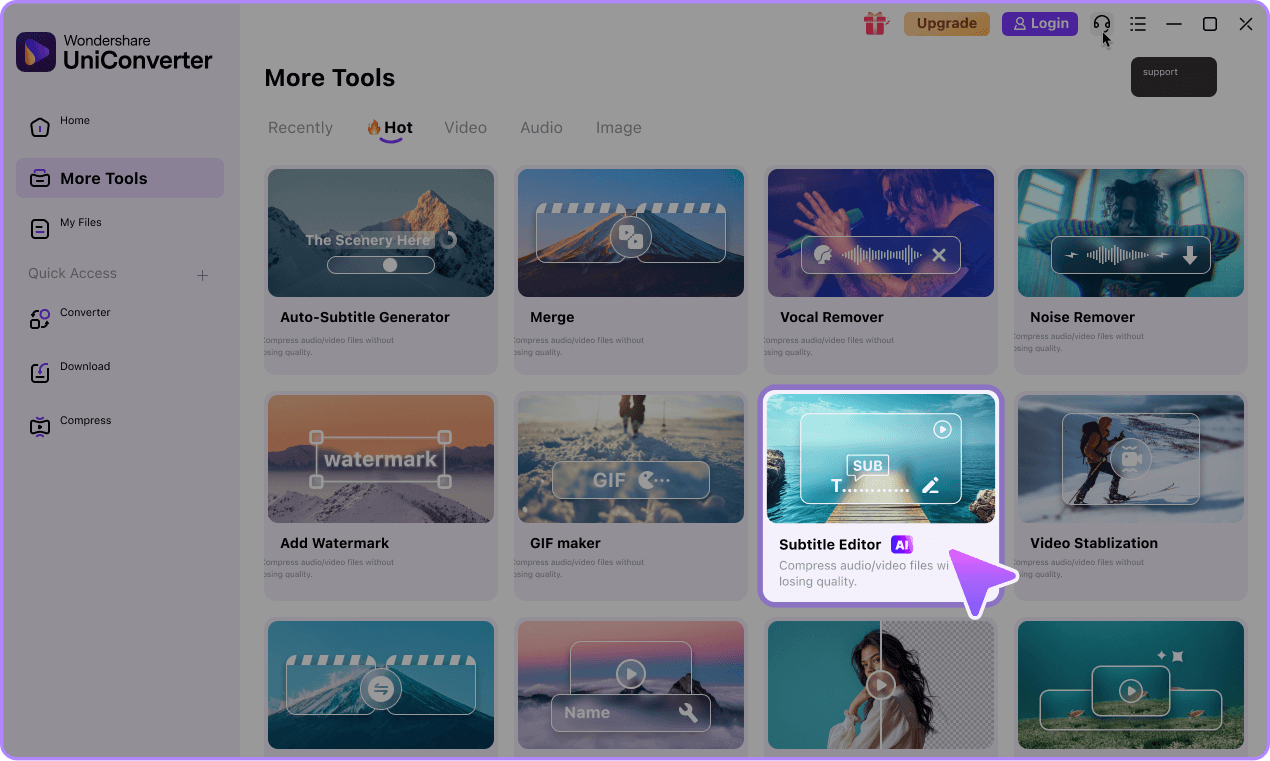Switch to the Video tab

(x=466, y=128)
